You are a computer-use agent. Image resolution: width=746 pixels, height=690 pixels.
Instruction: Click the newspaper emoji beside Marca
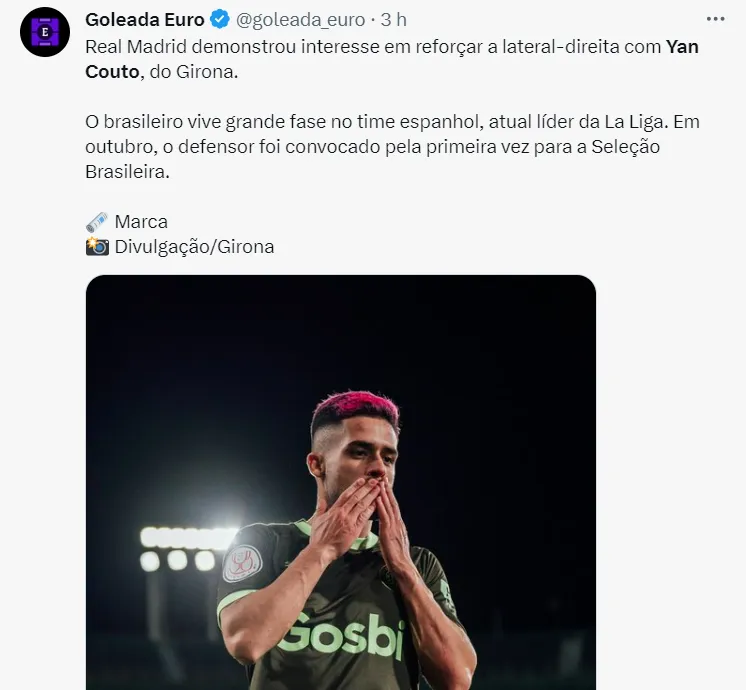point(96,221)
